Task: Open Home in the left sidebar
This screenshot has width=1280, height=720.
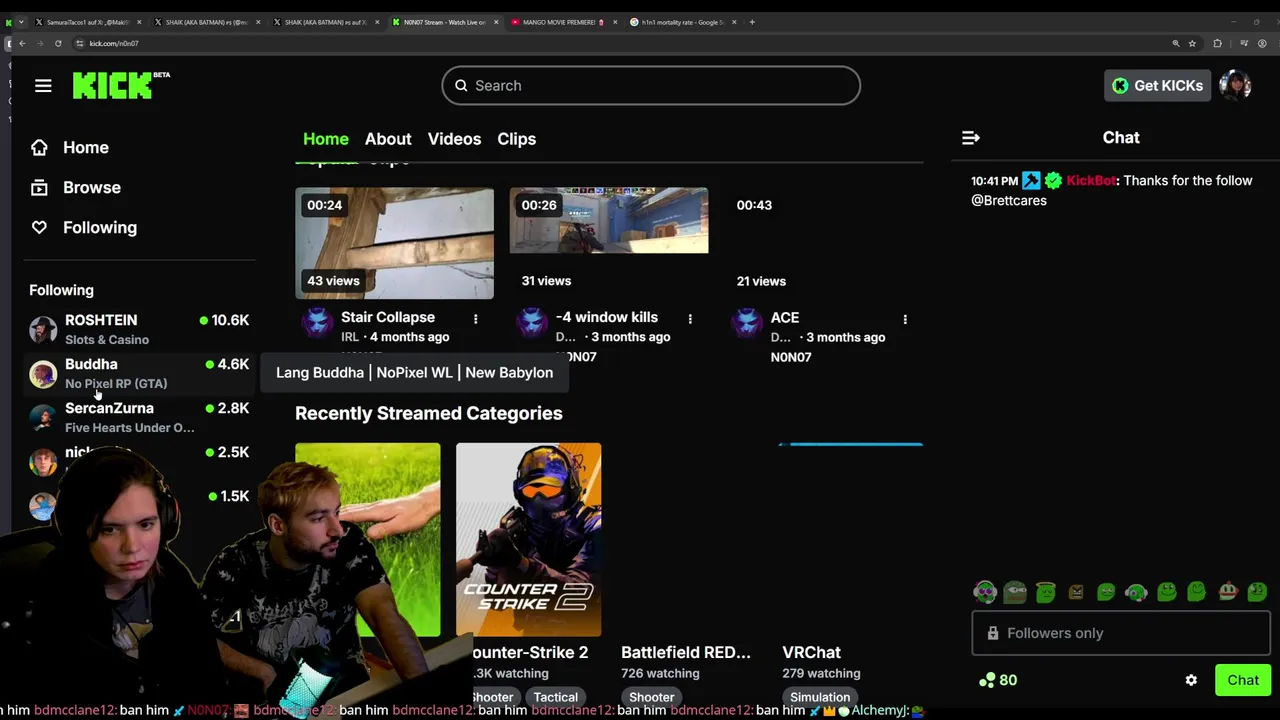Action: click(x=86, y=147)
